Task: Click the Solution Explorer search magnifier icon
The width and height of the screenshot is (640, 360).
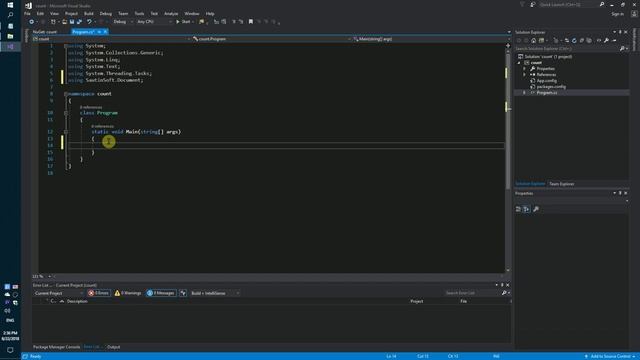Action: 622,49
